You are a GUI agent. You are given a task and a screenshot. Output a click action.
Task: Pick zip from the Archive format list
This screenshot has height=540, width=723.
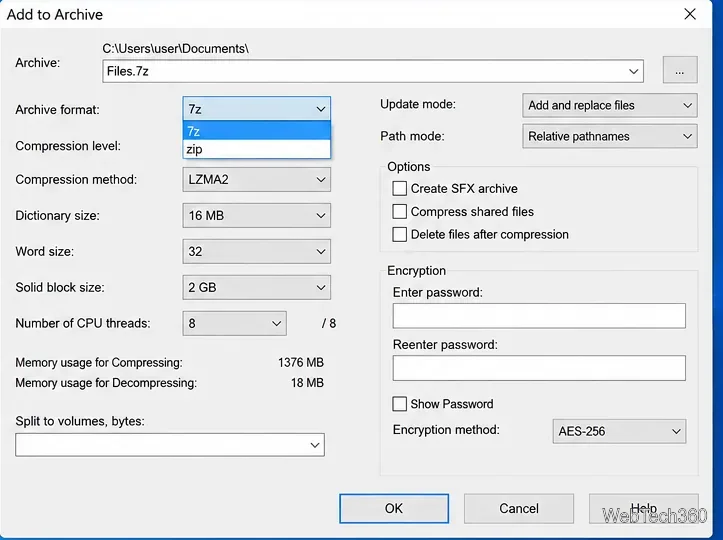256,149
